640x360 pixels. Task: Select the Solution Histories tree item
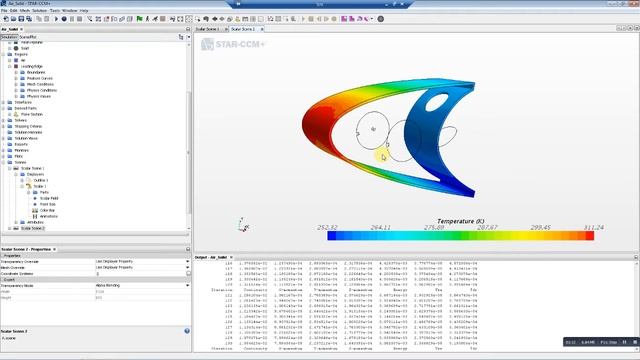tap(28, 132)
